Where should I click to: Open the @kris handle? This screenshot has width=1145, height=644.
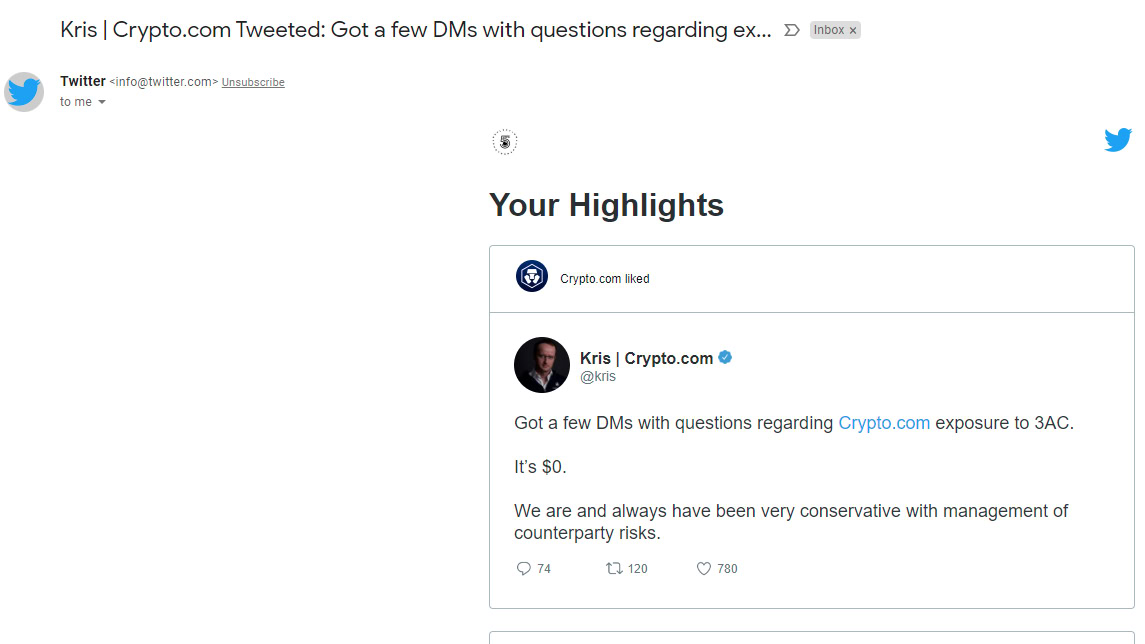tap(598, 377)
